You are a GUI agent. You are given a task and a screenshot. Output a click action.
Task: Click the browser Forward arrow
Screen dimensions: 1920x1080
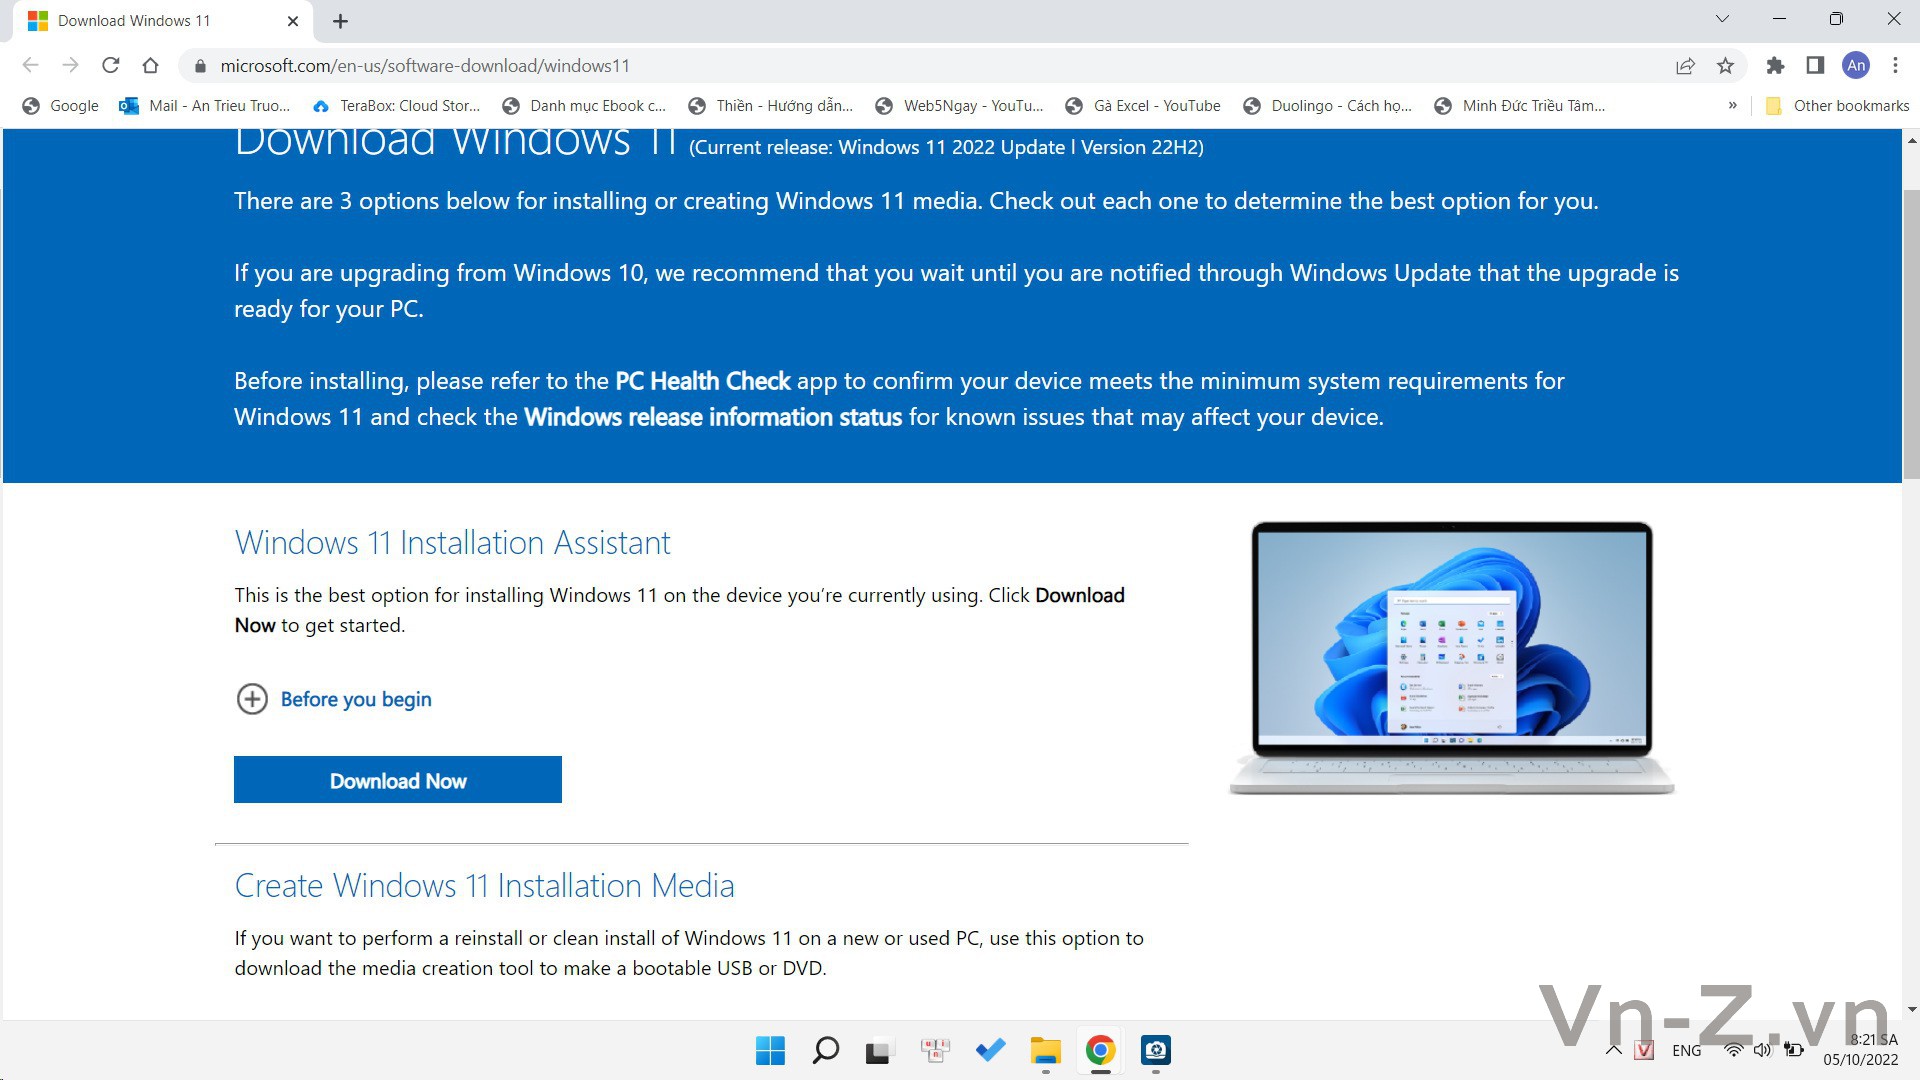[x=70, y=65]
